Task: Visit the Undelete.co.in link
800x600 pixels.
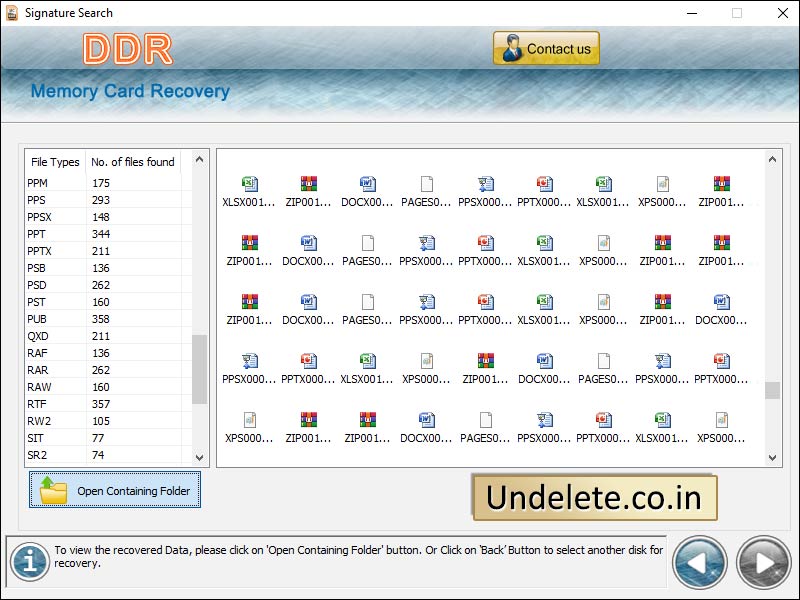Action: point(594,496)
